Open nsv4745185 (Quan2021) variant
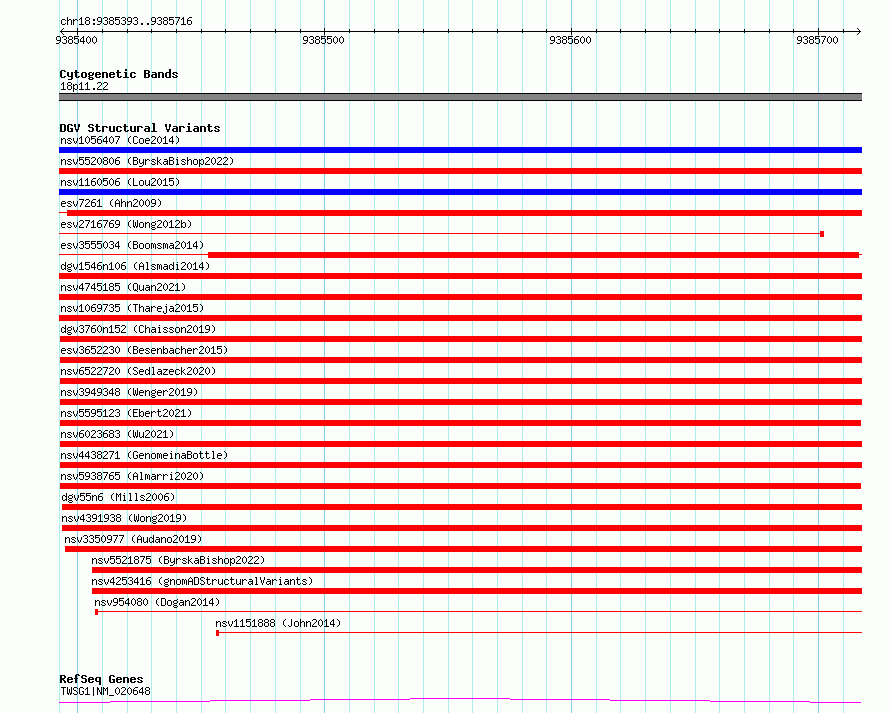 pyautogui.click(x=123, y=287)
